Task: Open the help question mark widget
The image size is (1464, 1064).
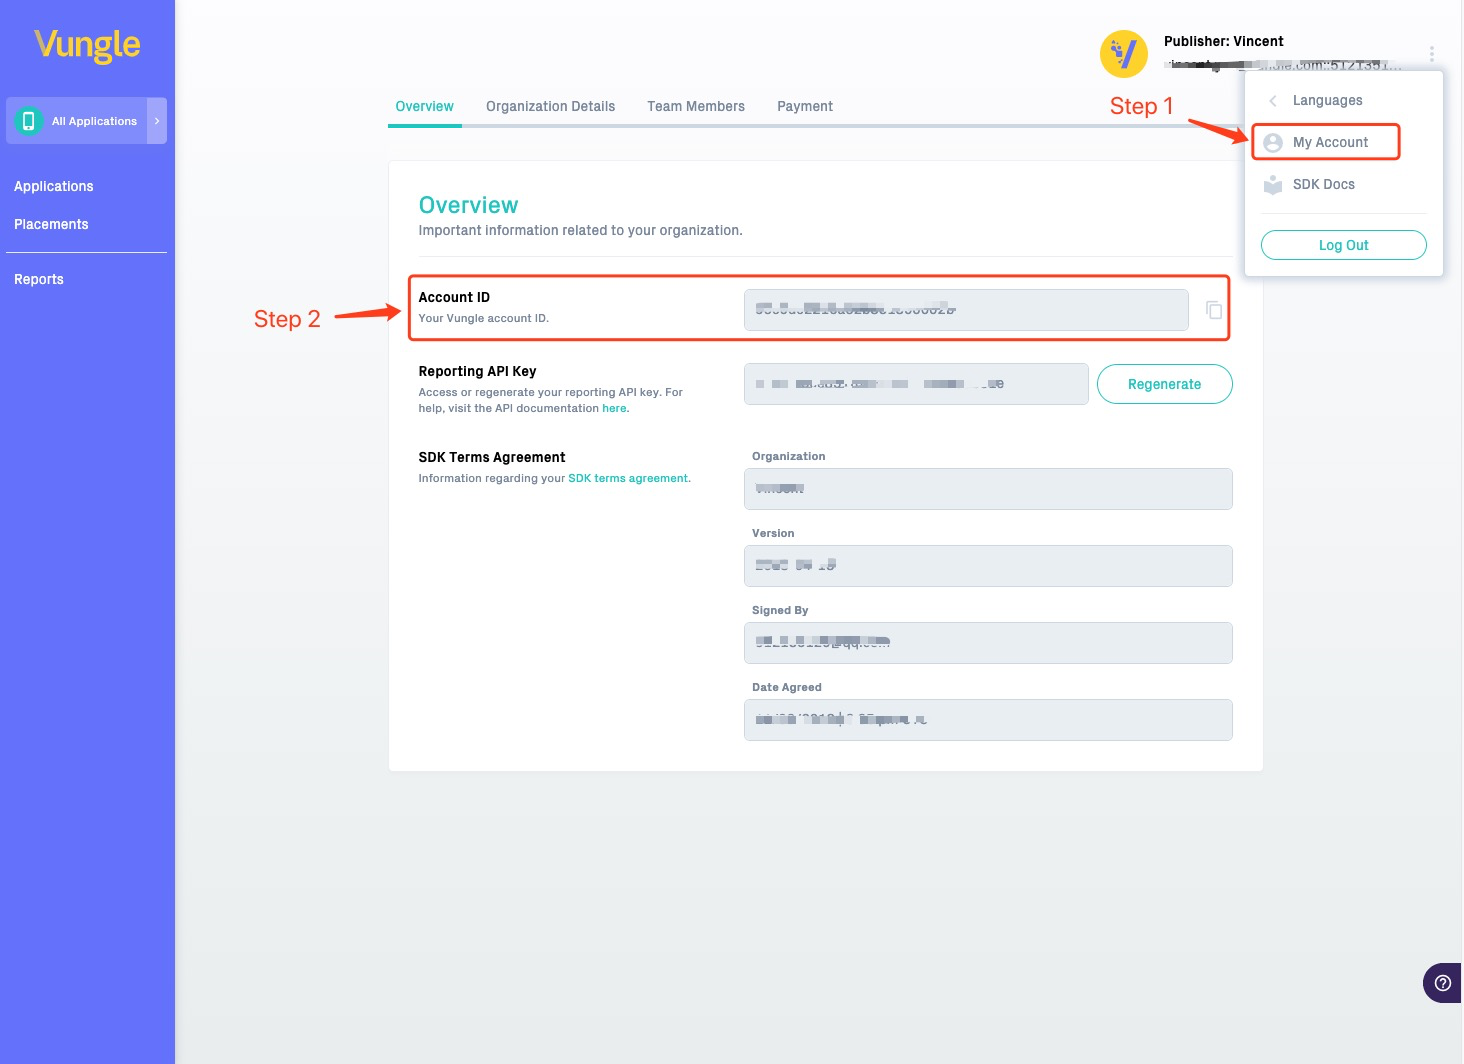Action: point(1442,983)
